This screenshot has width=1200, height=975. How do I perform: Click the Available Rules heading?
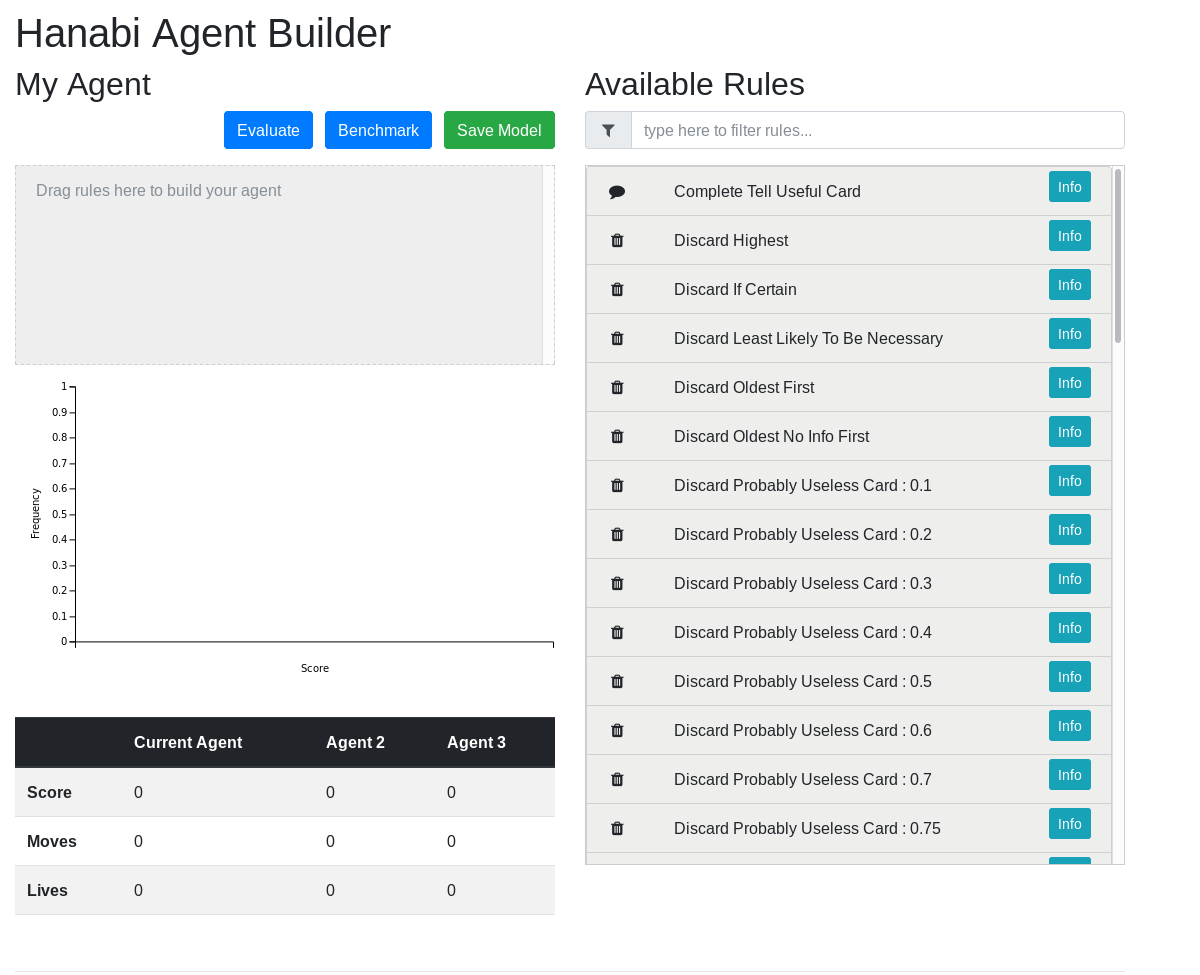tap(695, 84)
